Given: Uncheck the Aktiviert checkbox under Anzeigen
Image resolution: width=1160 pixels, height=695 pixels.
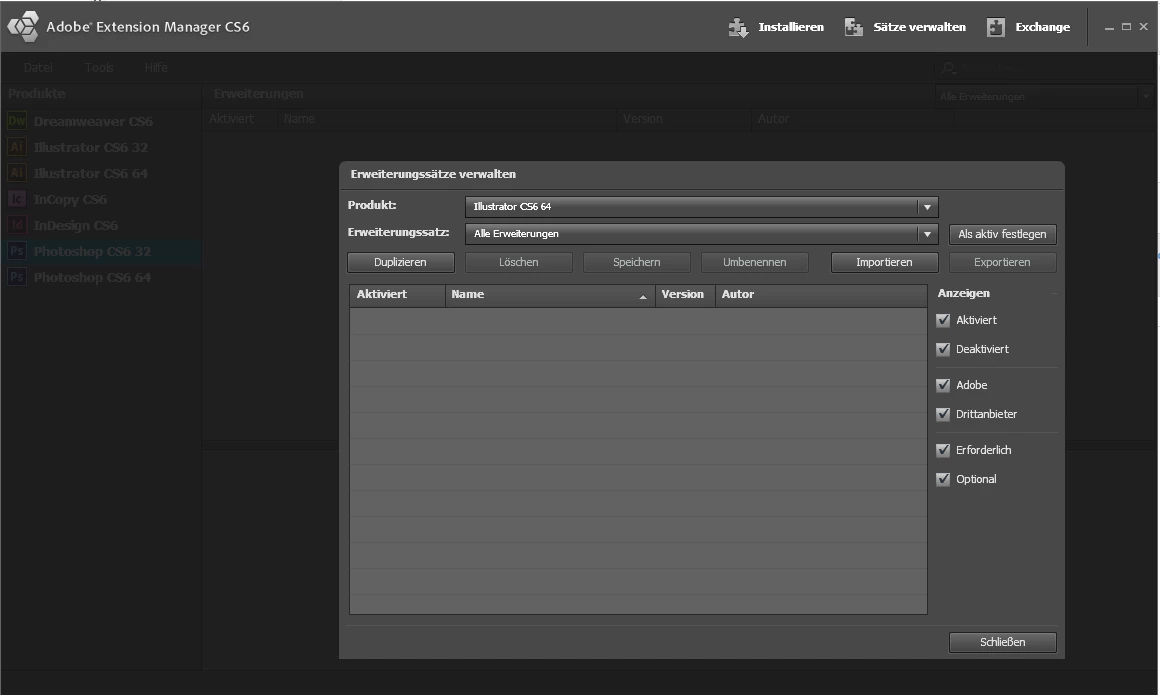Looking at the screenshot, I should tap(942, 320).
